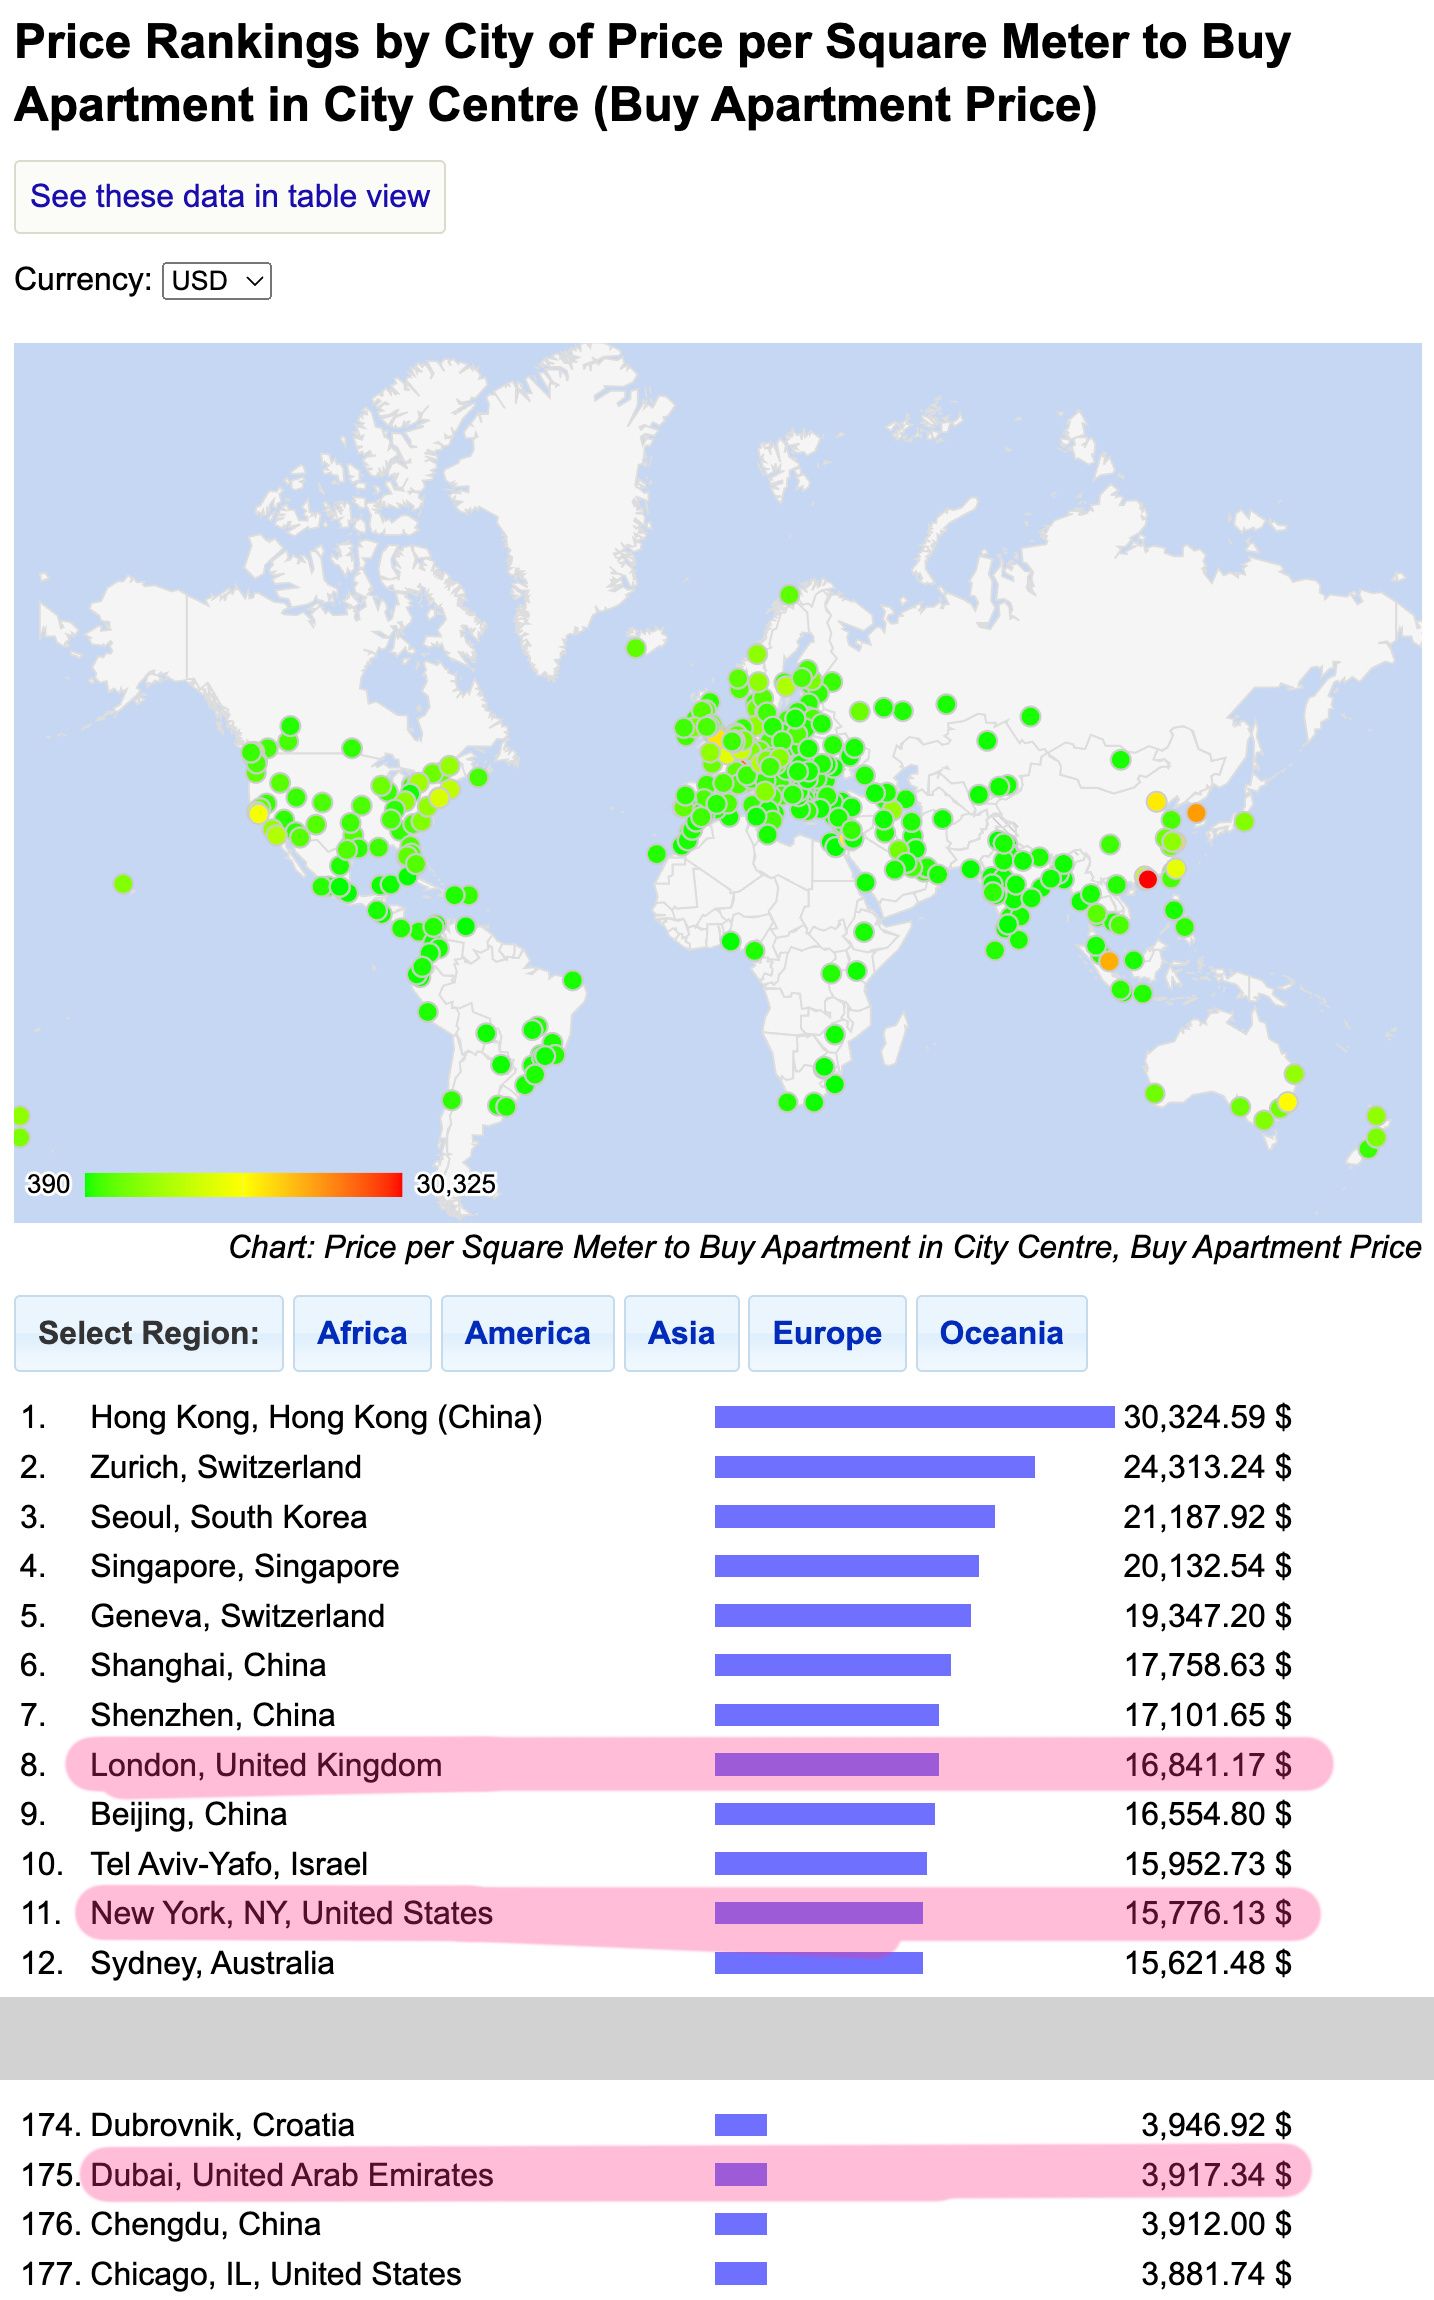Select the Africa region tab
Image resolution: width=1434 pixels, height=2300 pixels.
(x=362, y=1333)
